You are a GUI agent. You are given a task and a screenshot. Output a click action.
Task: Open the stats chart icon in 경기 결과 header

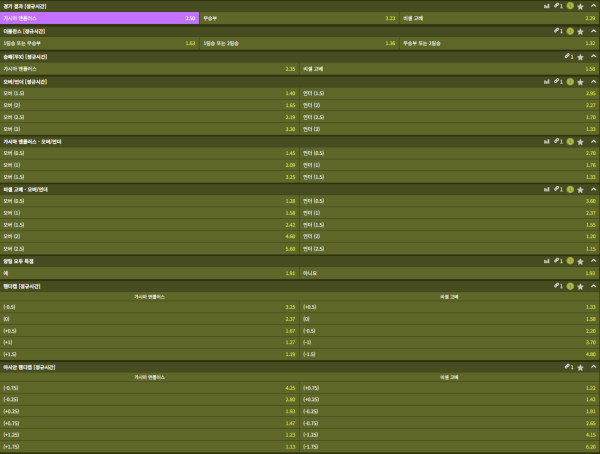coord(547,6)
